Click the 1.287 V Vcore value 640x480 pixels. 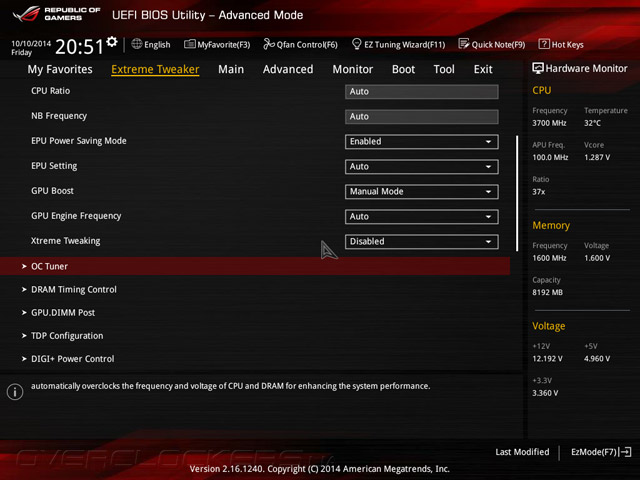coord(597,157)
